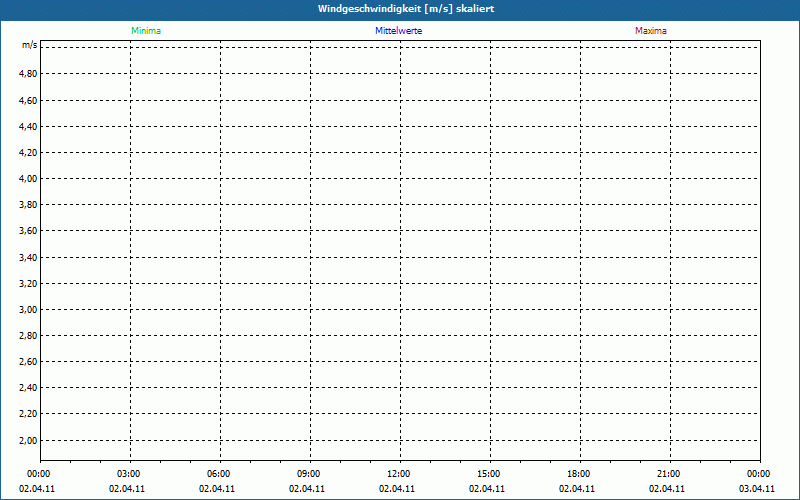
Task: Click the Windgeschwindigkeit chart title bar
Action: tap(400, 9)
